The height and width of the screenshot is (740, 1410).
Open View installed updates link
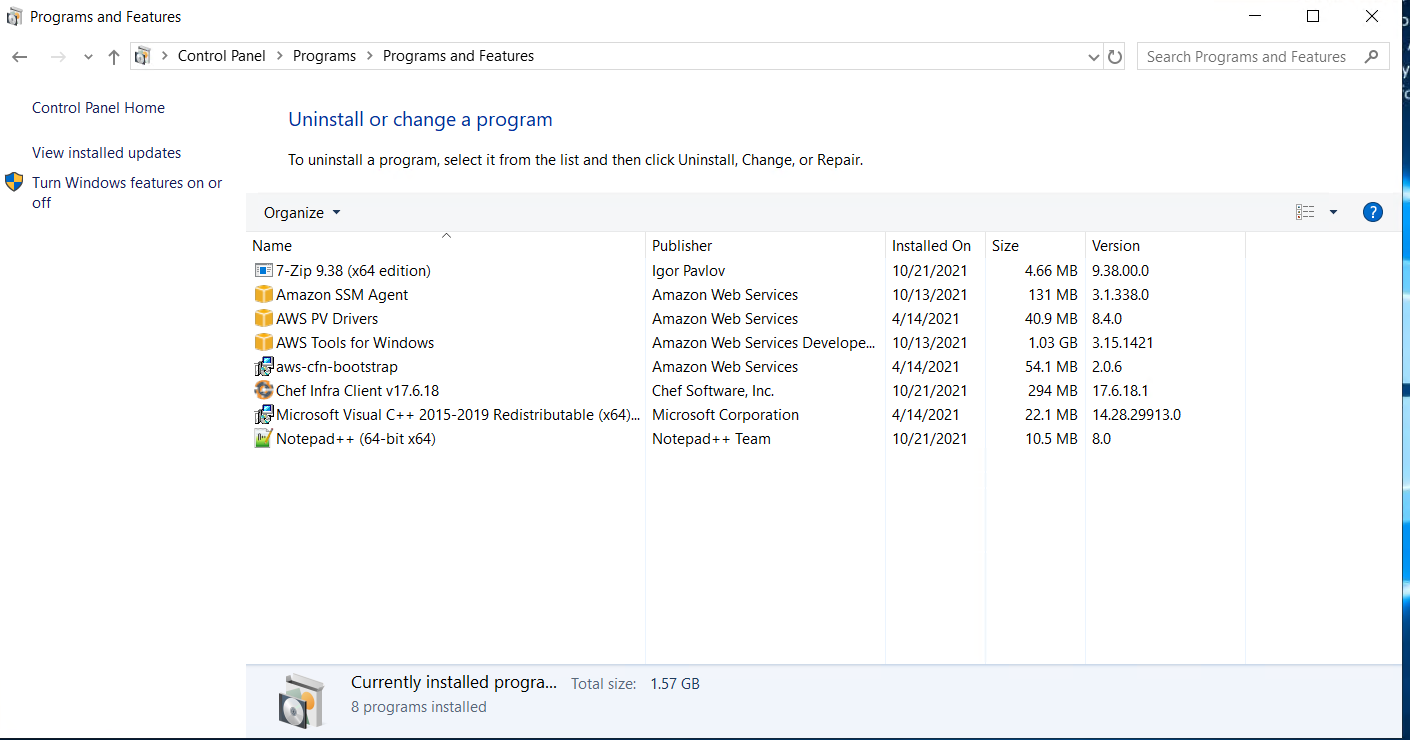point(106,153)
